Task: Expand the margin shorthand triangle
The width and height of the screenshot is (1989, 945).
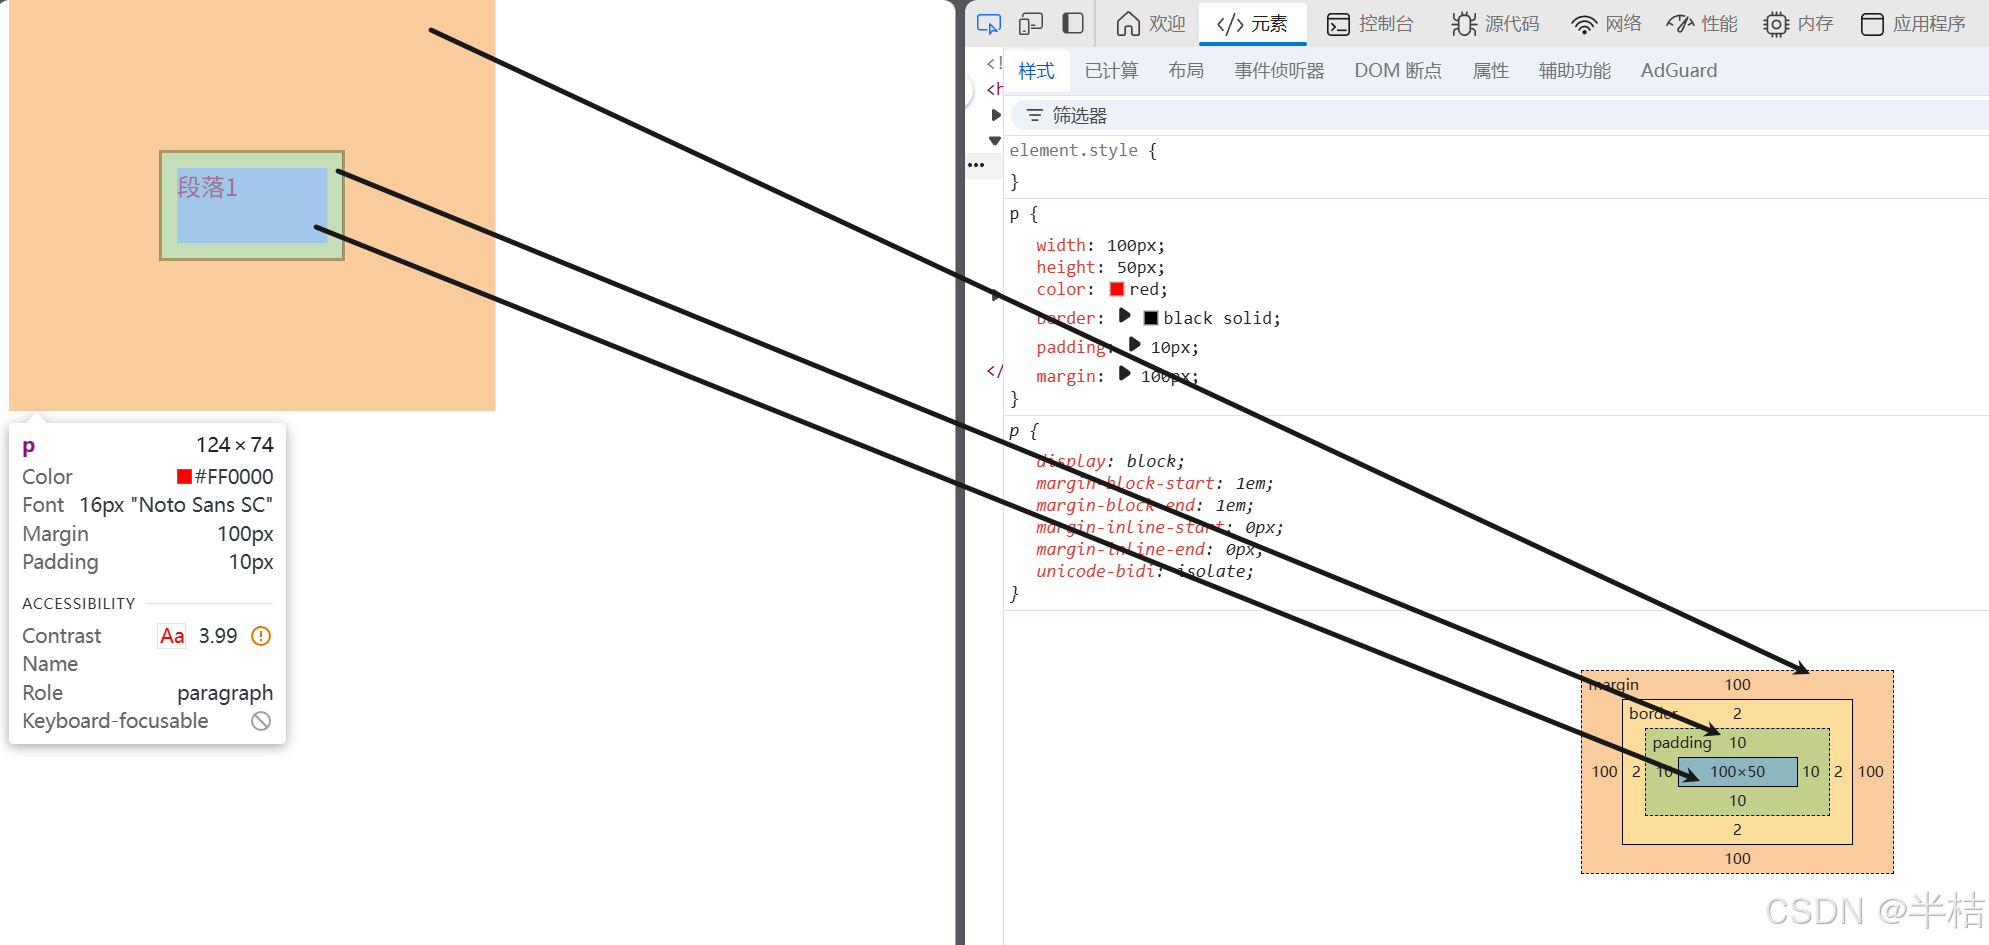Action: click(1124, 374)
